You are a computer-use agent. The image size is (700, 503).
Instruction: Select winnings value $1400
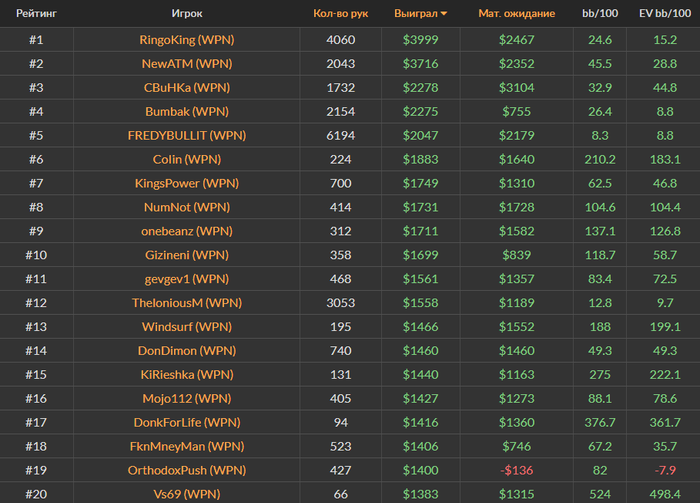[x=421, y=470]
